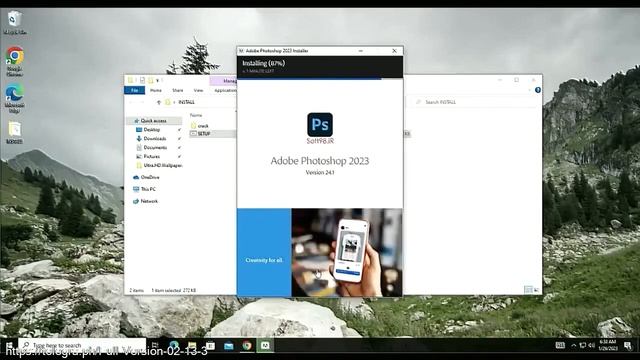Click the volume speaker tray icon
The height and width of the screenshot is (360, 640).
coord(591,345)
